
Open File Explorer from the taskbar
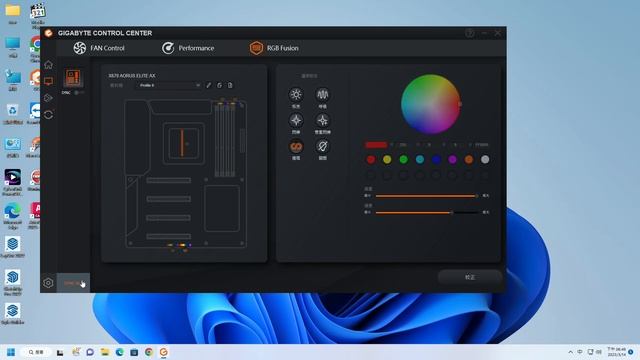pyautogui.click(x=104, y=352)
